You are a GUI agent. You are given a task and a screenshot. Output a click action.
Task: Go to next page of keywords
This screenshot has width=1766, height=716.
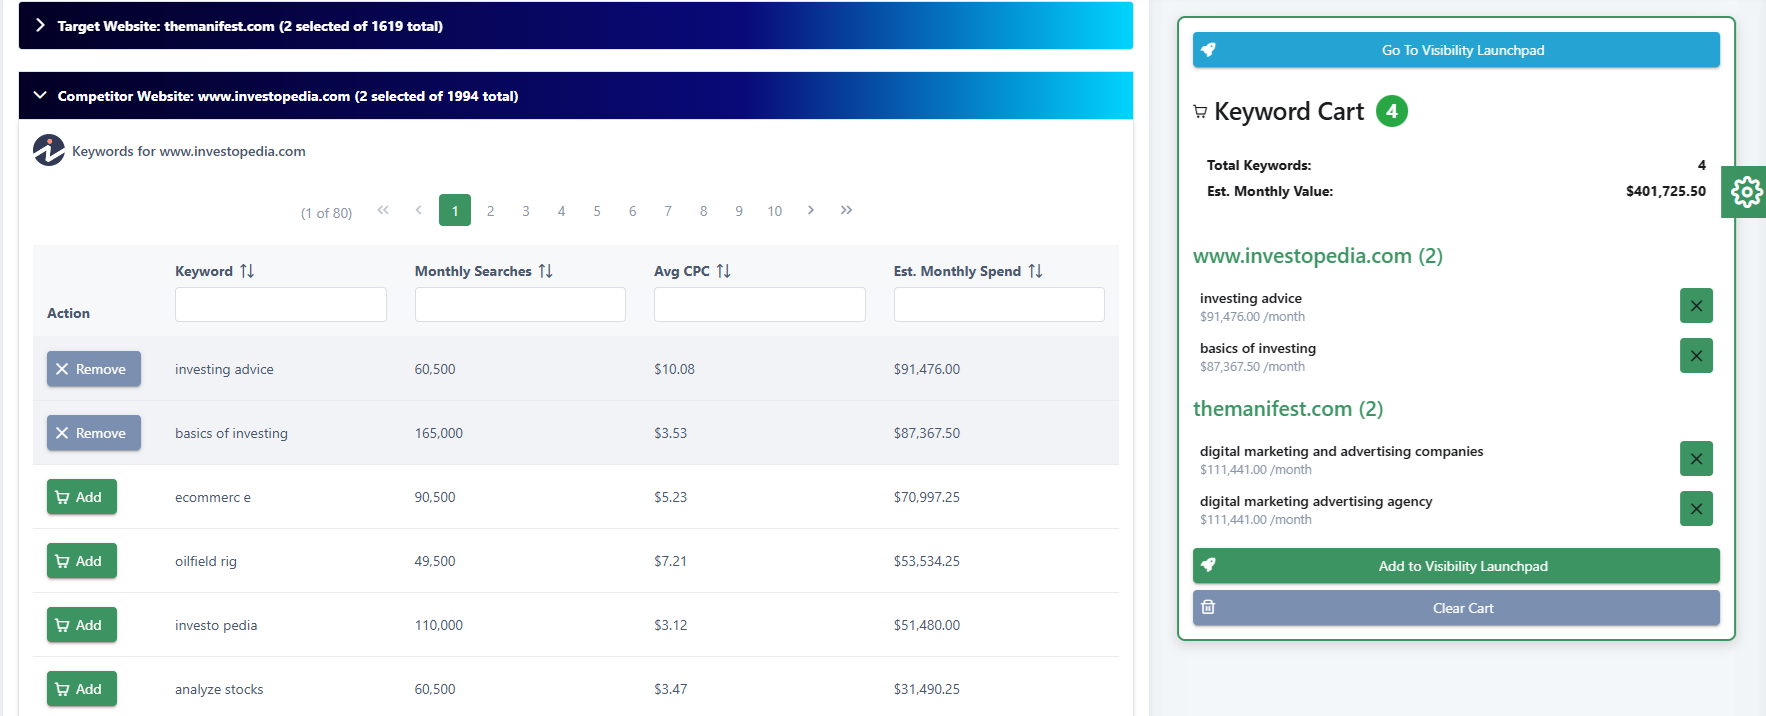pos(811,210)
